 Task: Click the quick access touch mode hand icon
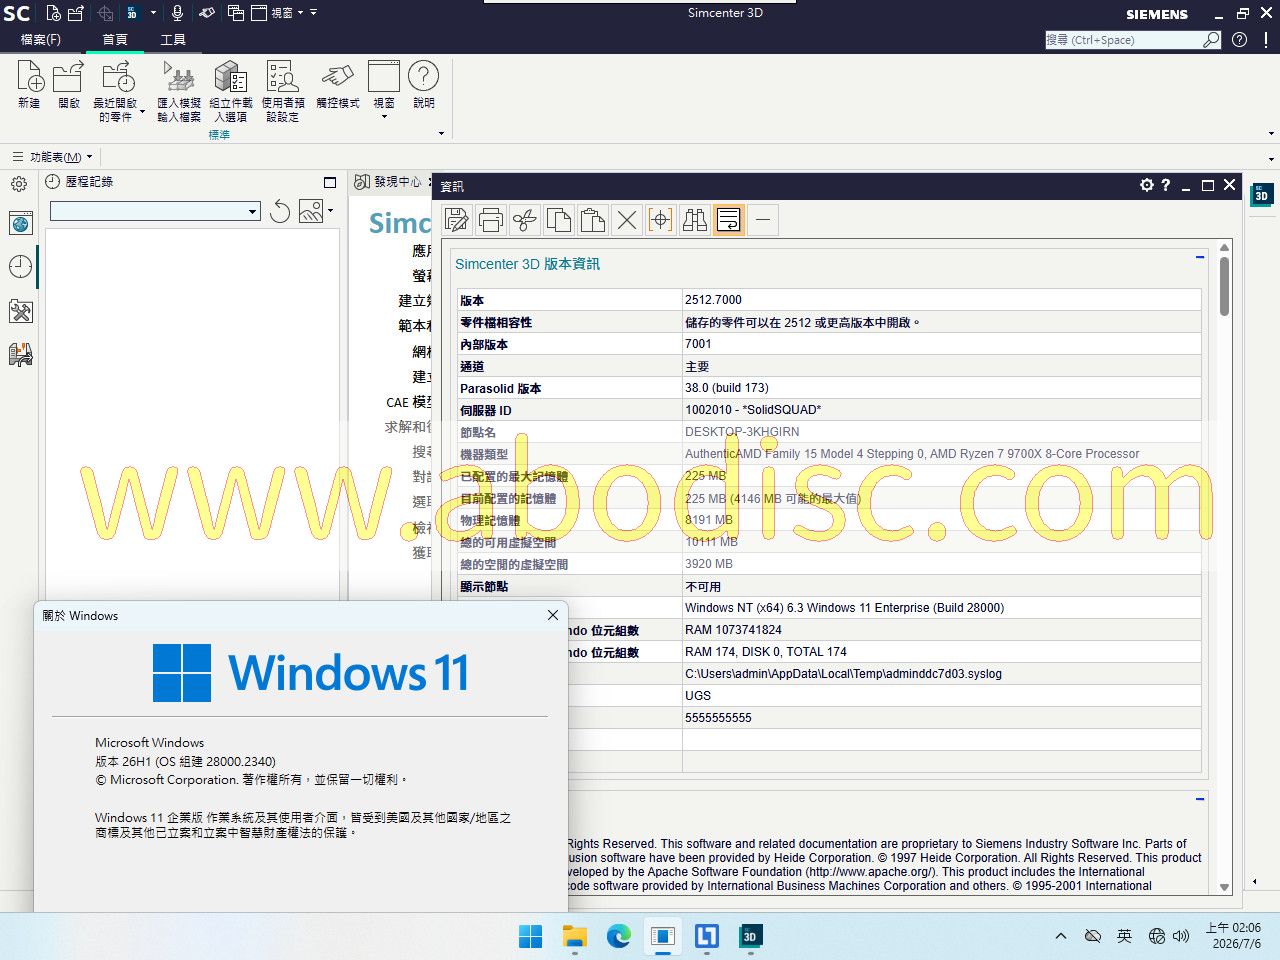(206, 13)
